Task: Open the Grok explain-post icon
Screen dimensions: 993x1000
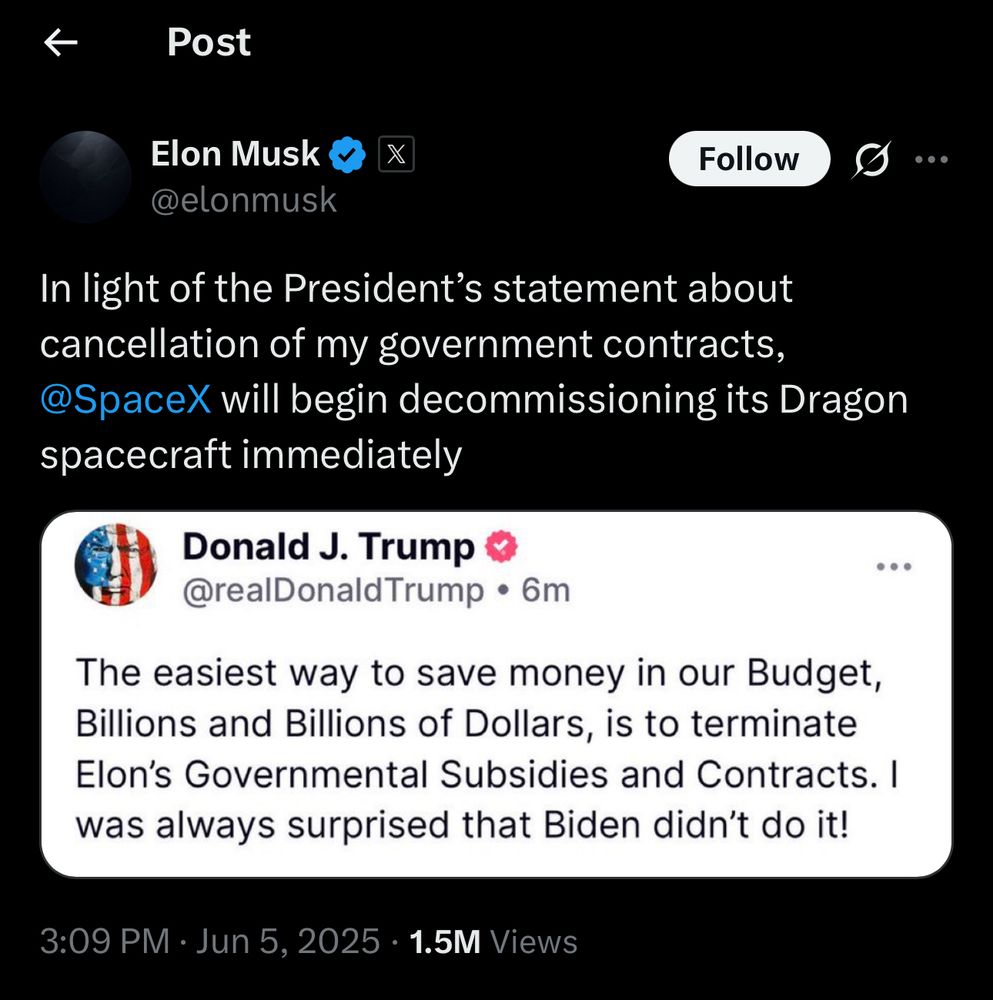Action: point(870,160)
